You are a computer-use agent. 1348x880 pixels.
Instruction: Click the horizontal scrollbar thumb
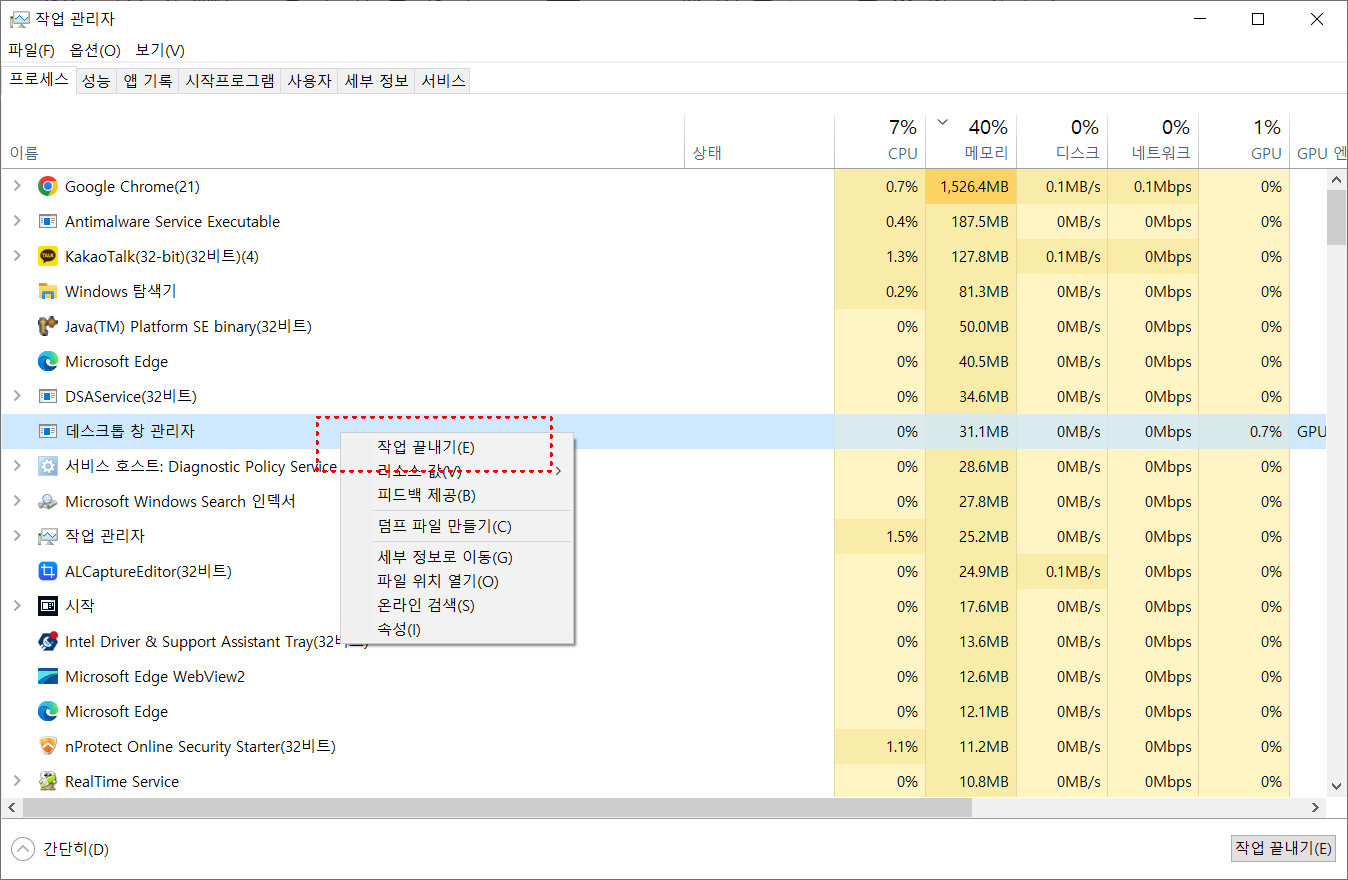(497, 806)
